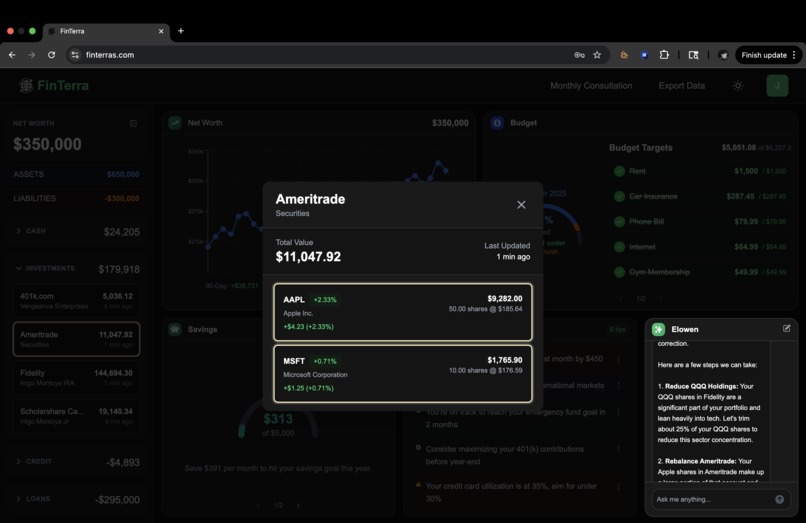Open options for the $450 monthly tip
This screenshot has width=806, height=523.
pyautogui.click(x=618, y=359)
